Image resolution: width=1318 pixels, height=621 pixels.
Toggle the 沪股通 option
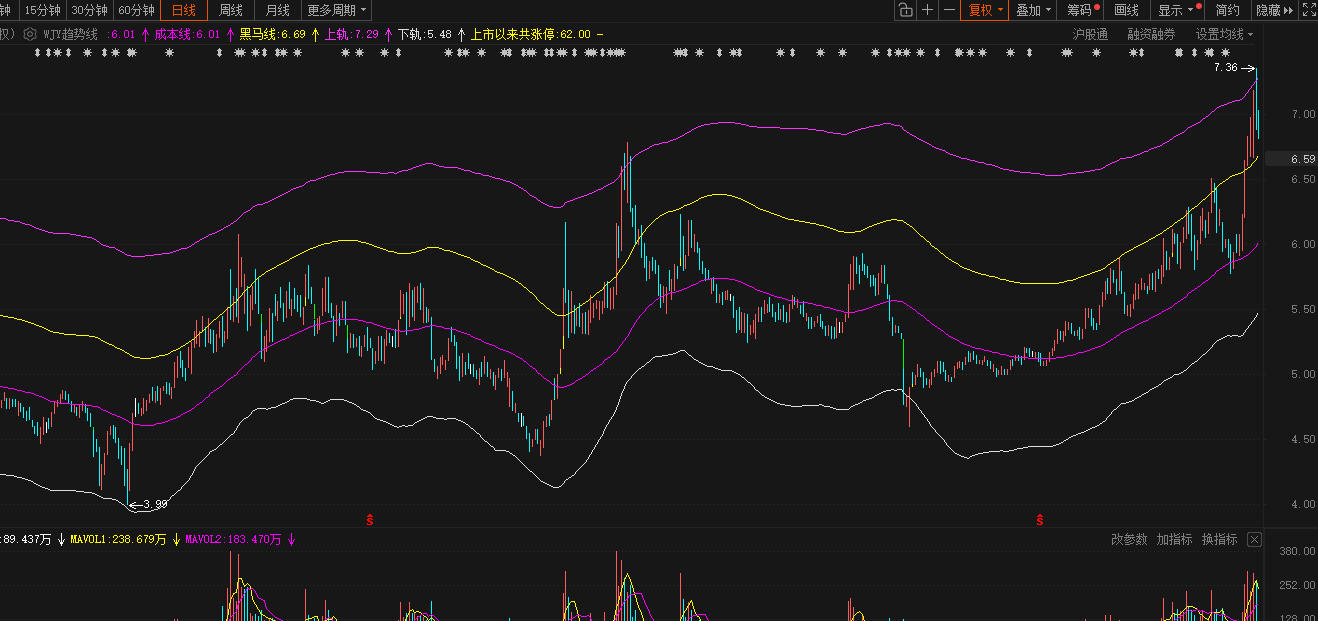(x=1090, y=34)
